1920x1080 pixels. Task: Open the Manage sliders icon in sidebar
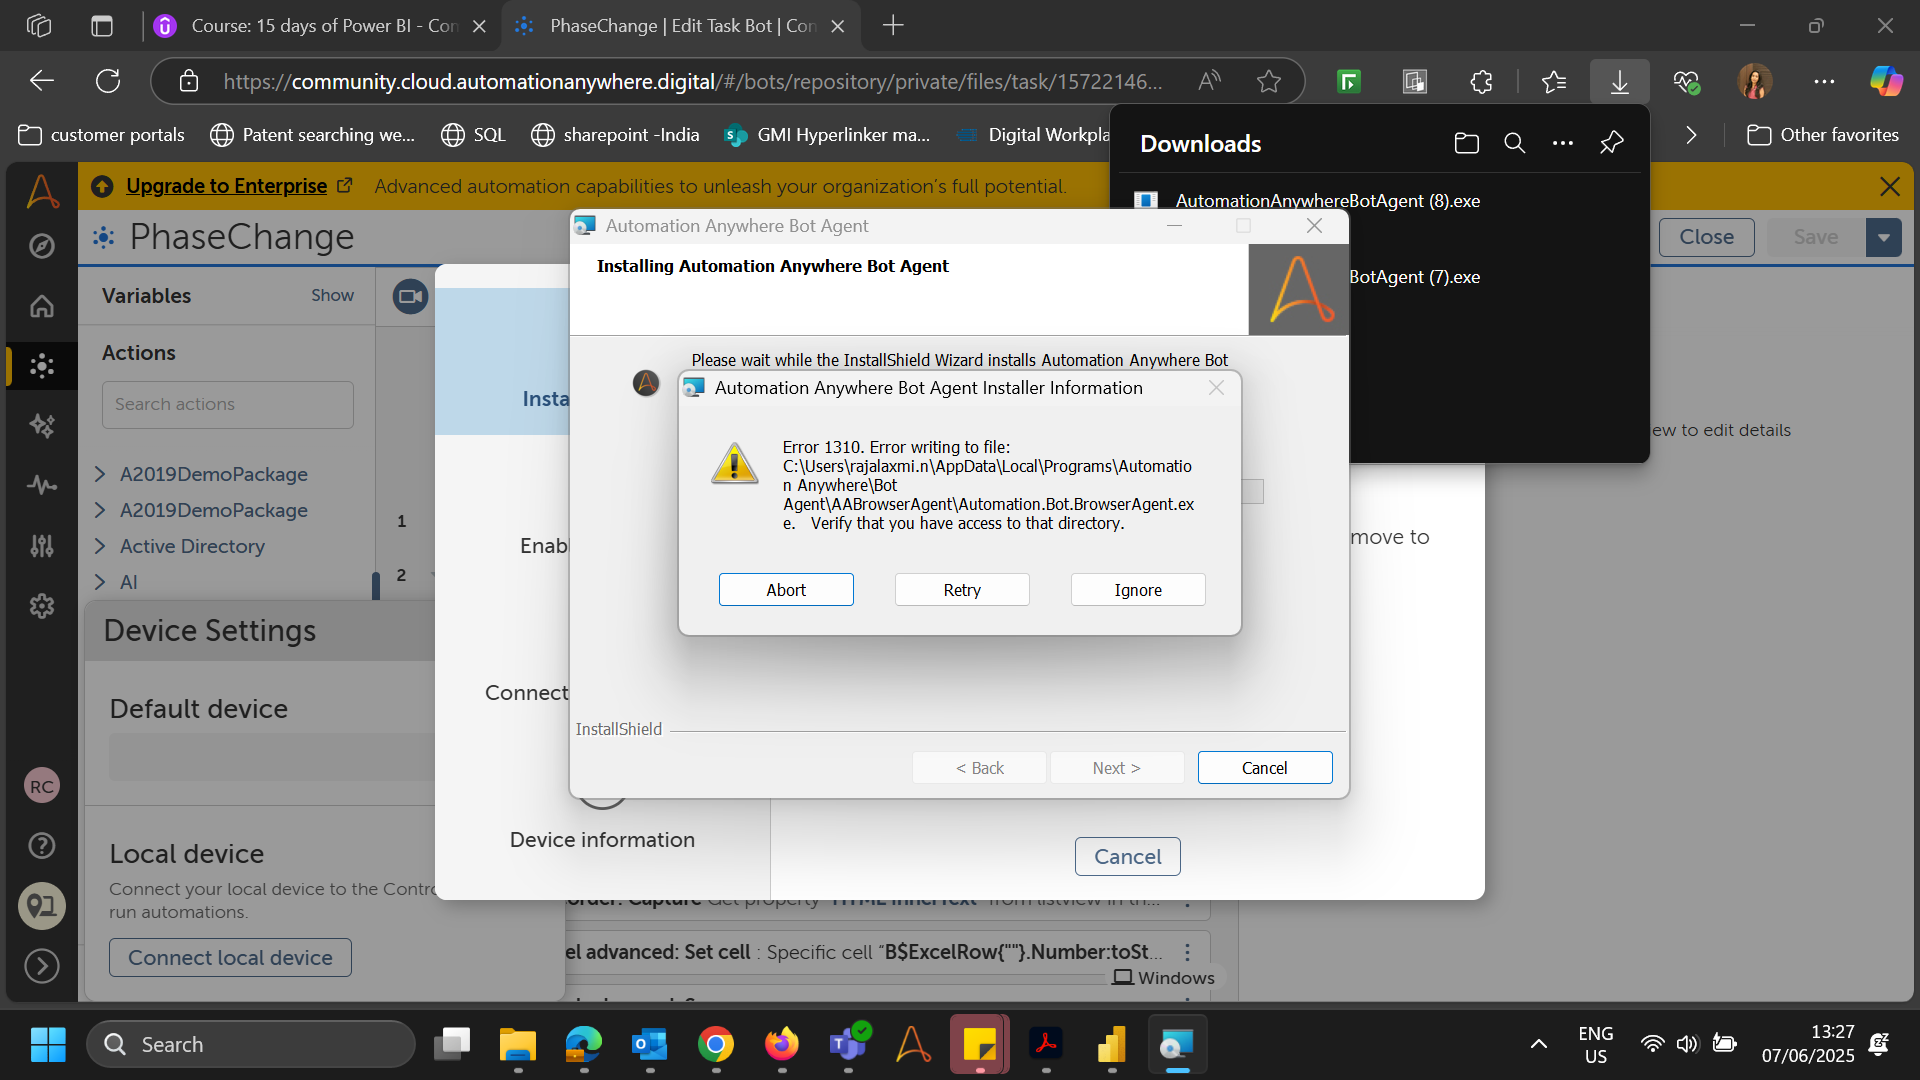pyautogui.click(x=42, y=546)
